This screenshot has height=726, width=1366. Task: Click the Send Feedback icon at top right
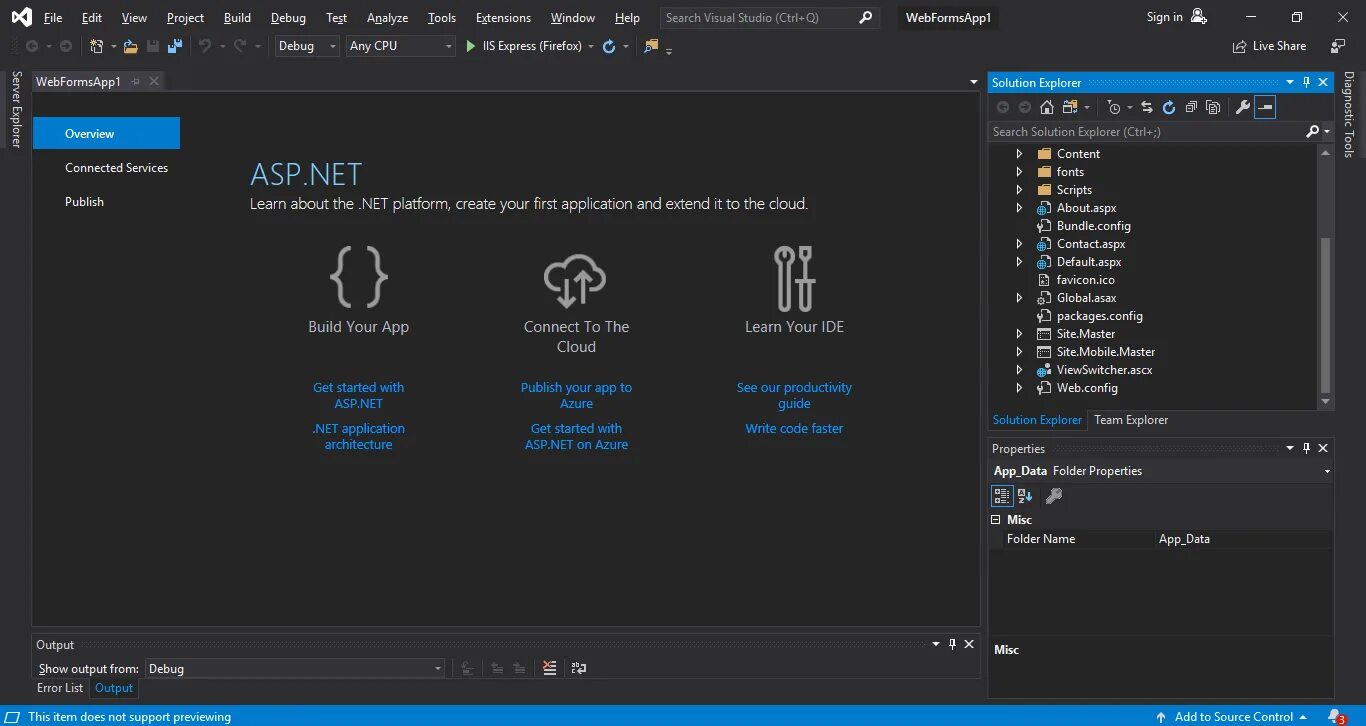[1338, 46]
